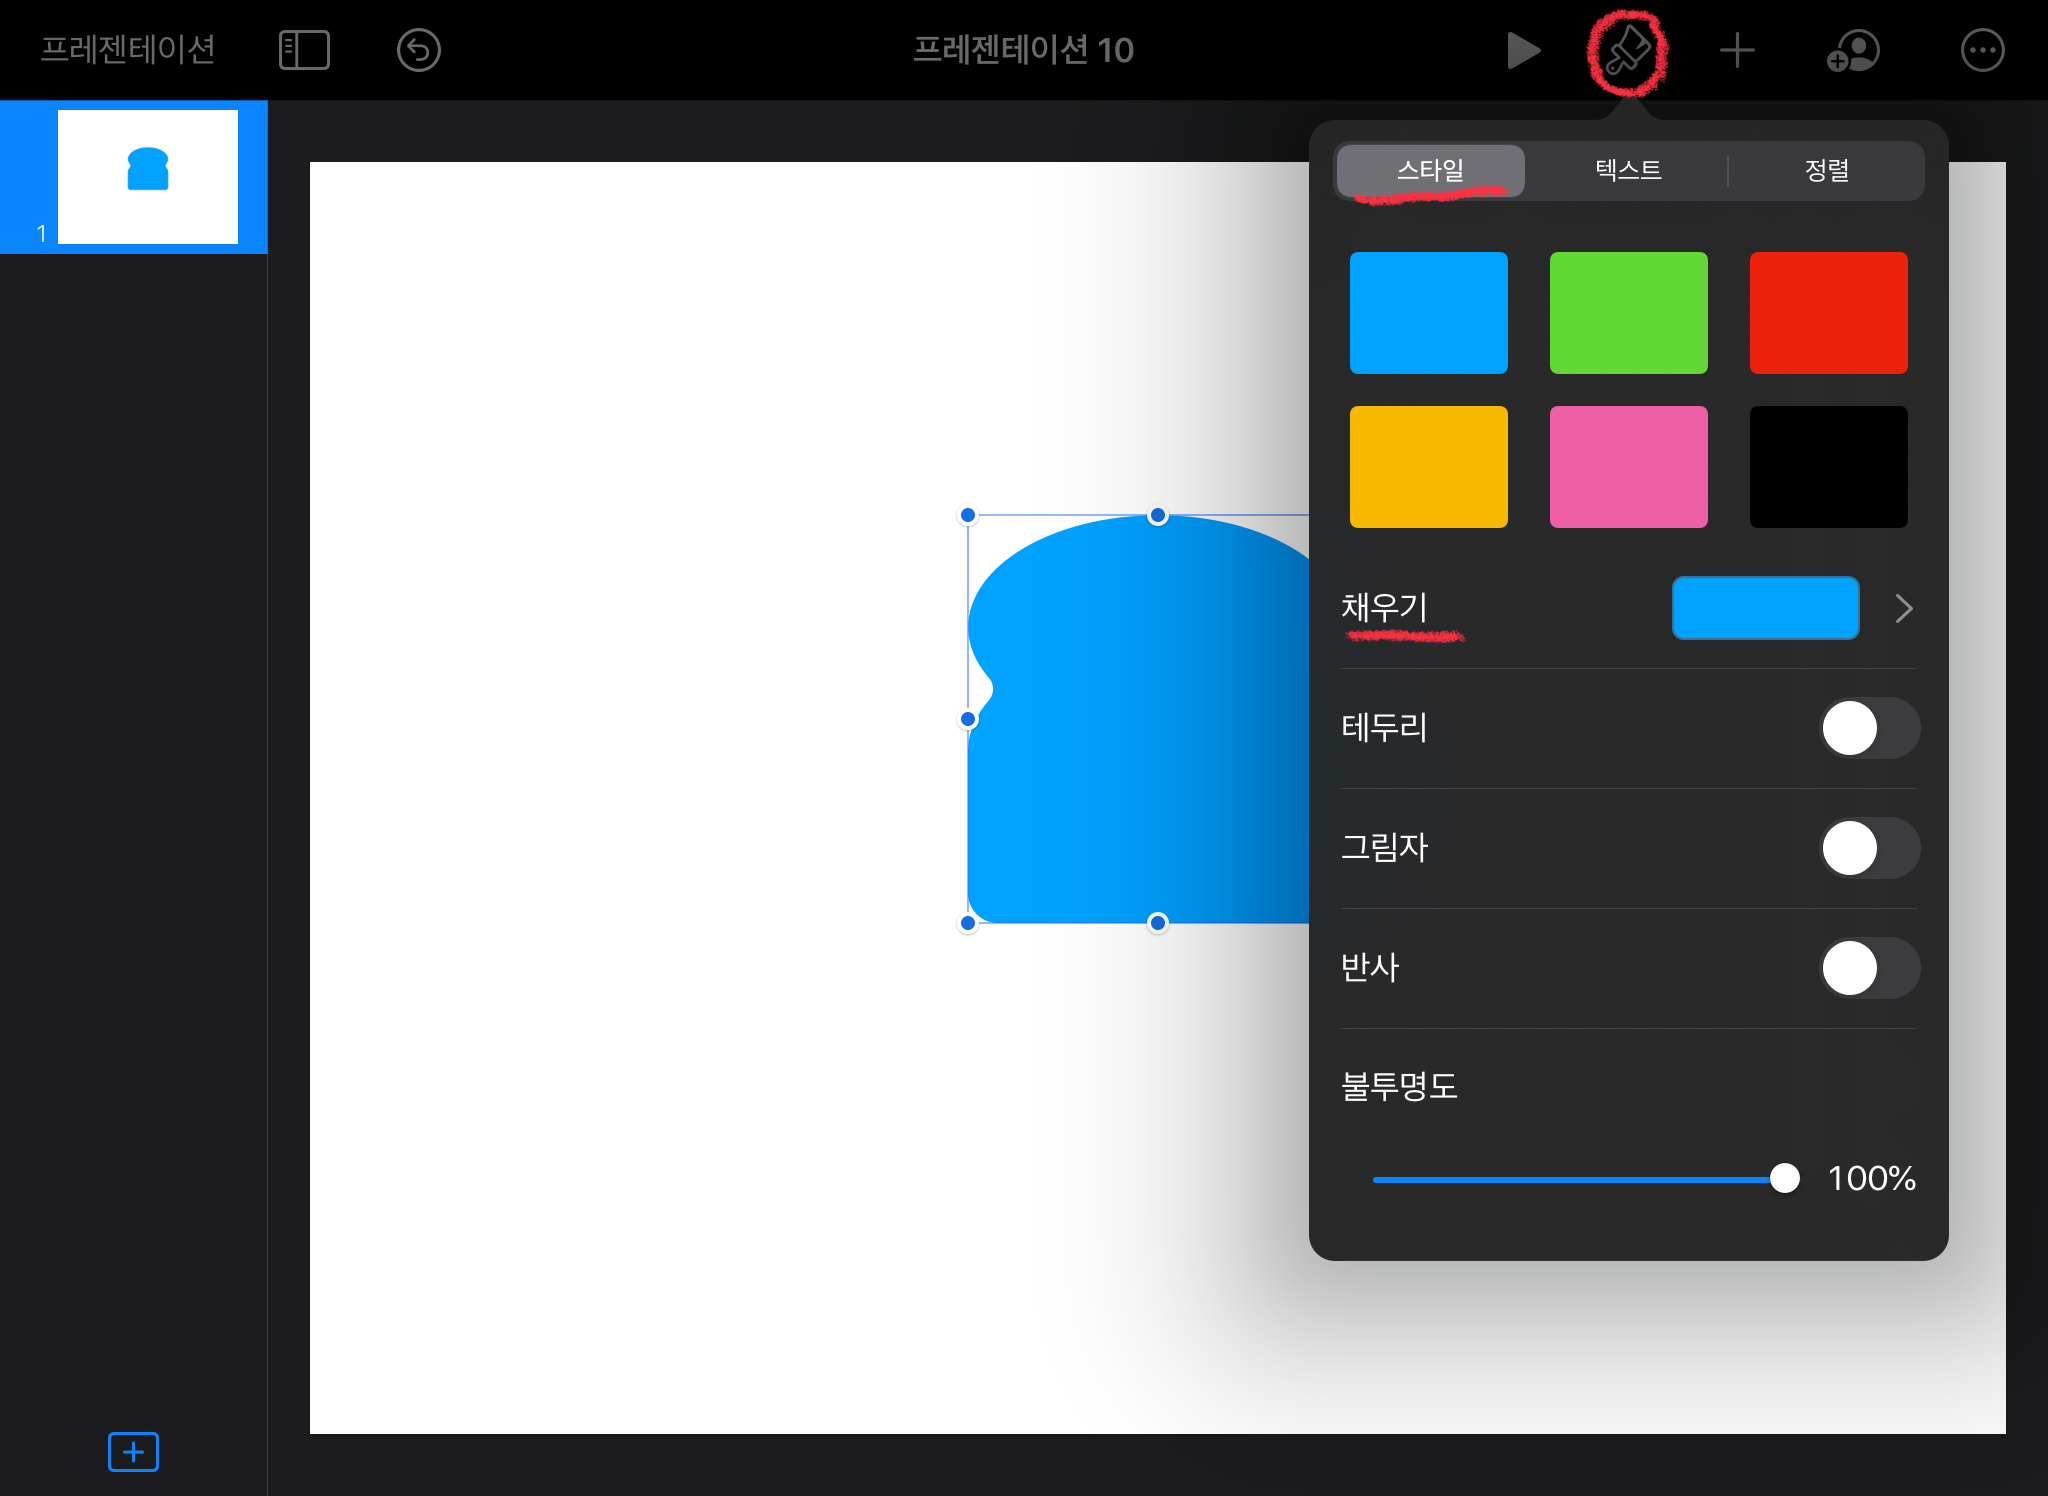Image resolution: width=2048 pixels, height=1496 pixels.
Task: Select slide 1 thumbnail
Action: [148, 176]
